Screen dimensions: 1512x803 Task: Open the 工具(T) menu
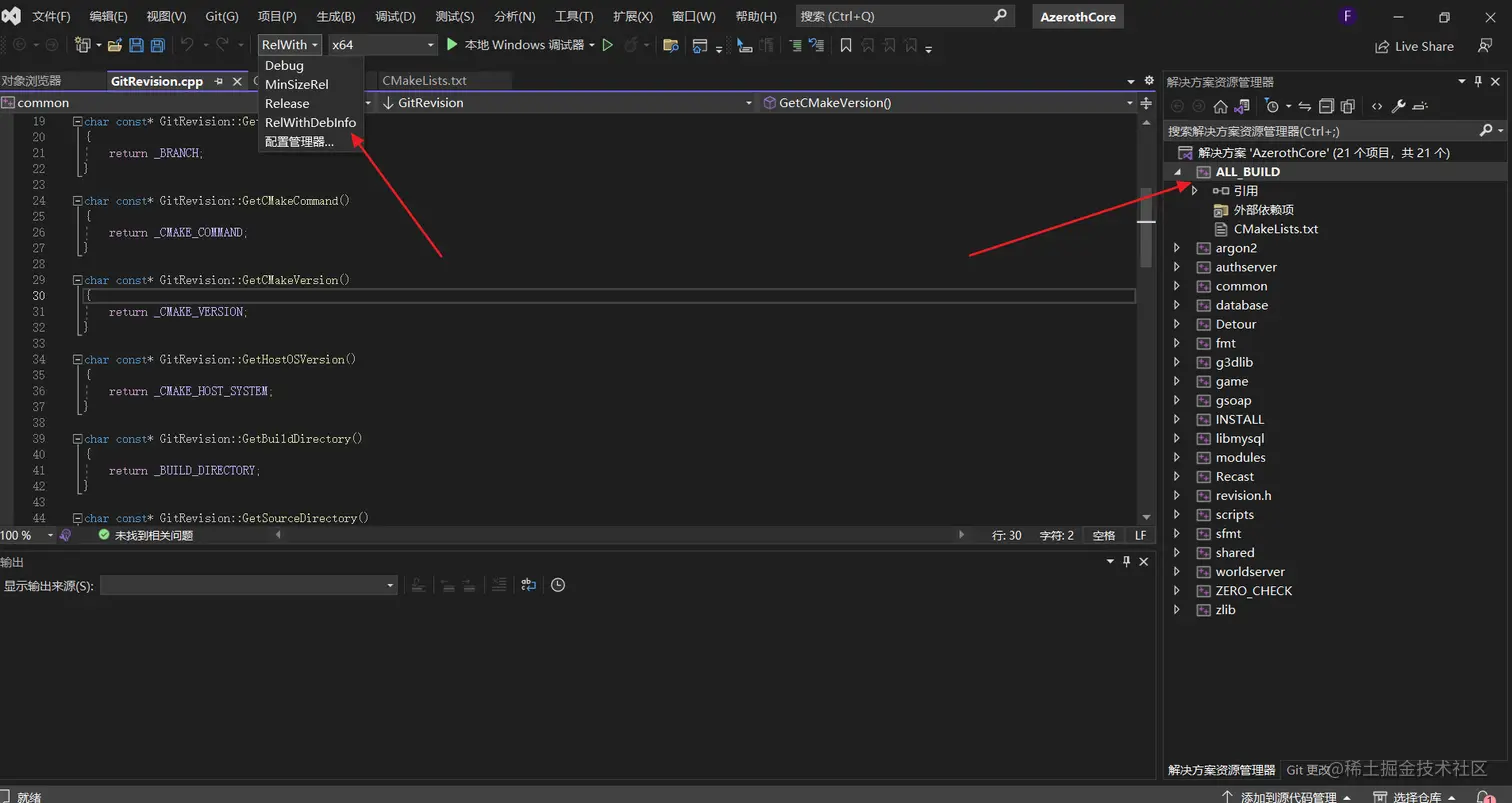click(574, 17)
